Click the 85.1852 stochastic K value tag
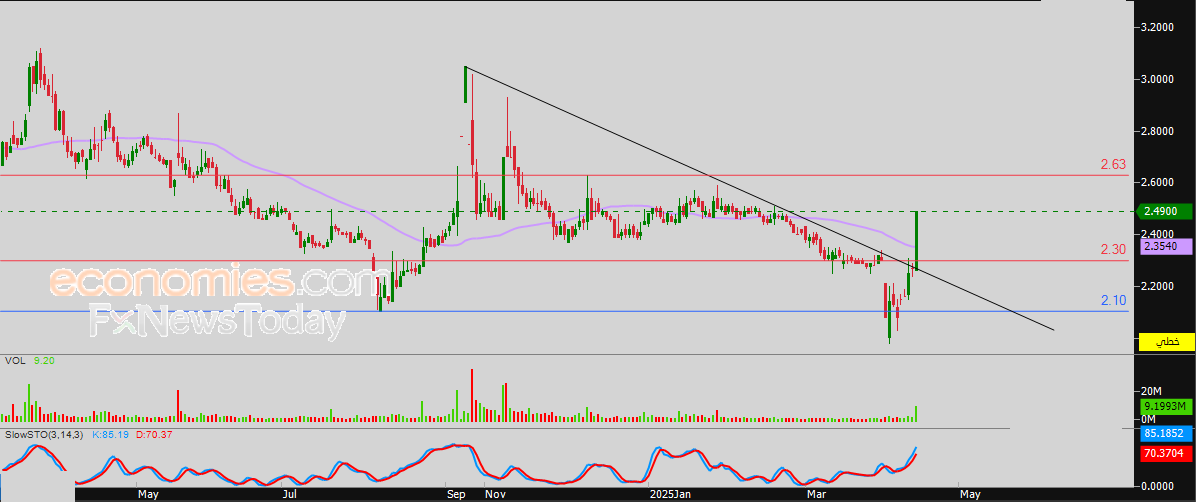Viewport: 1196px width, 502px height. pos(1166,434)
